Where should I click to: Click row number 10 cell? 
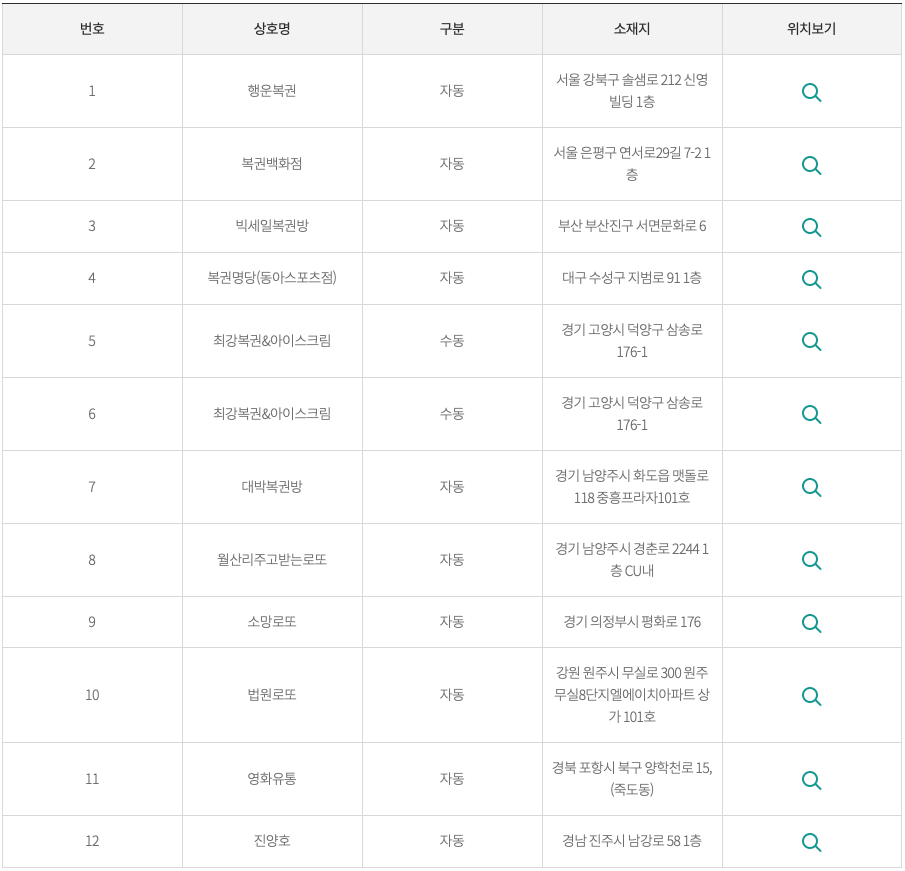[92, 695]
